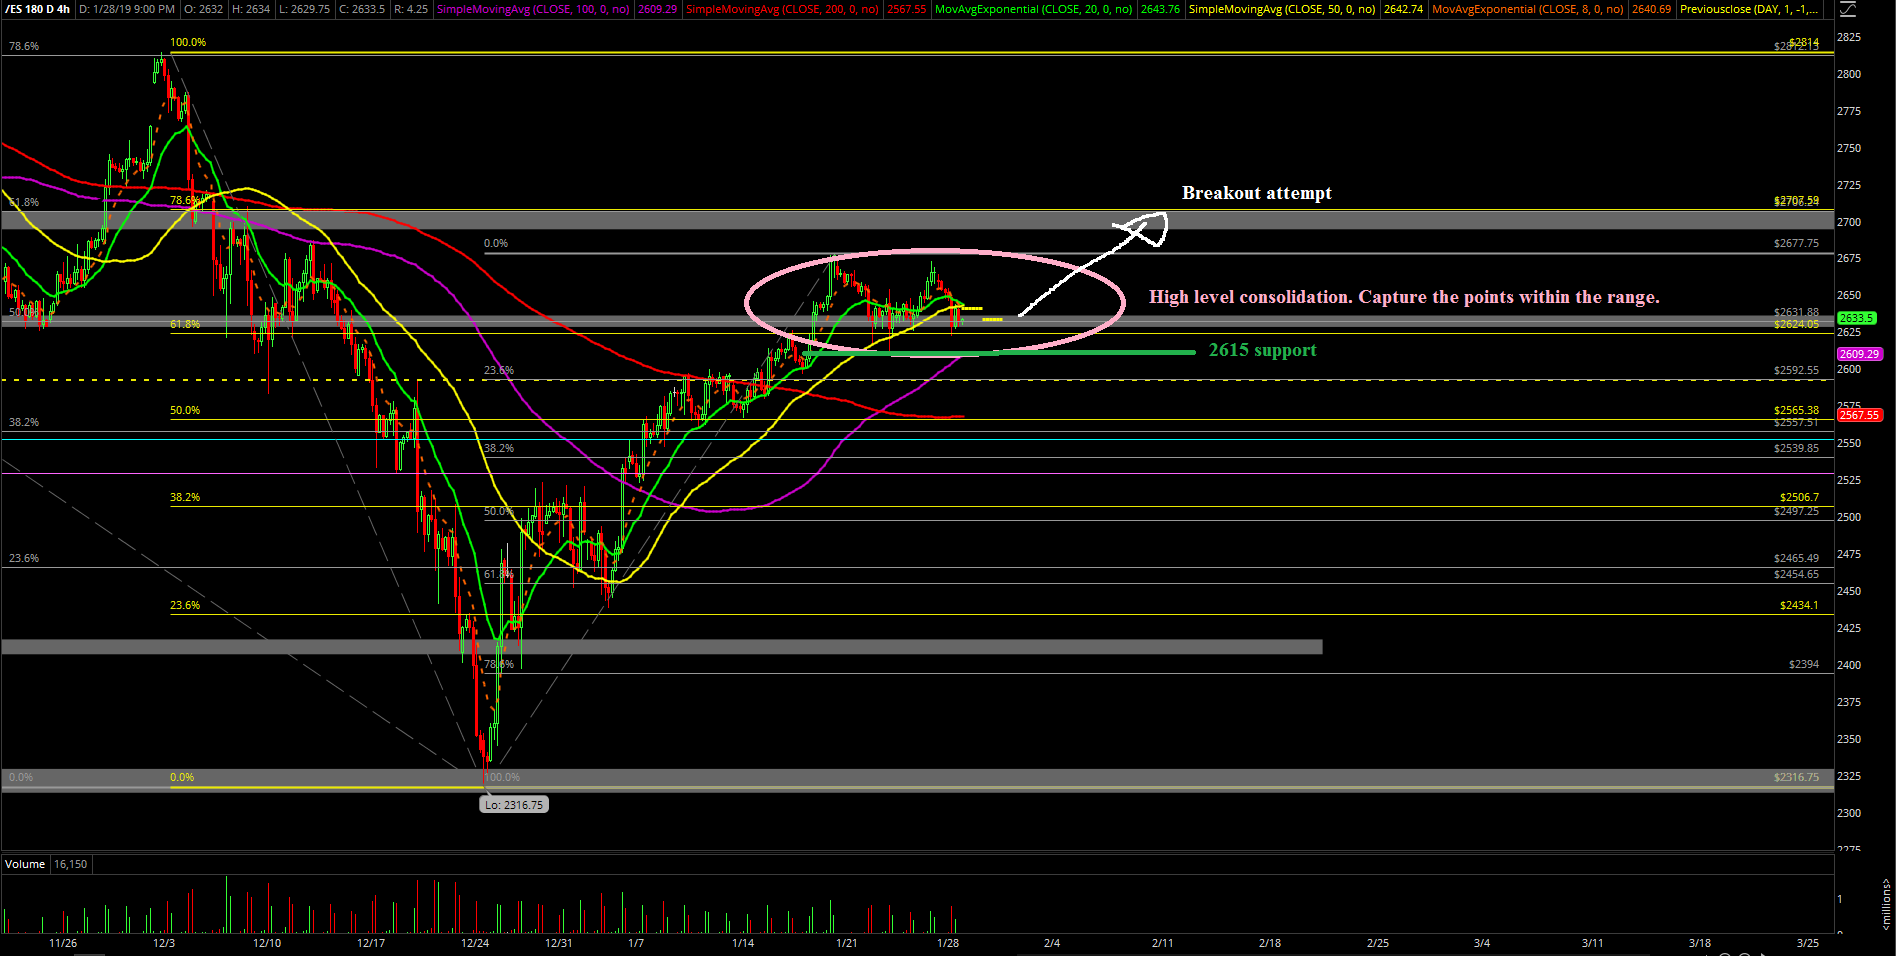Click the red 2567.55 price bubble
Image resolution: width=1896 pixels, height=956 pixels.
click(1859, 415)
